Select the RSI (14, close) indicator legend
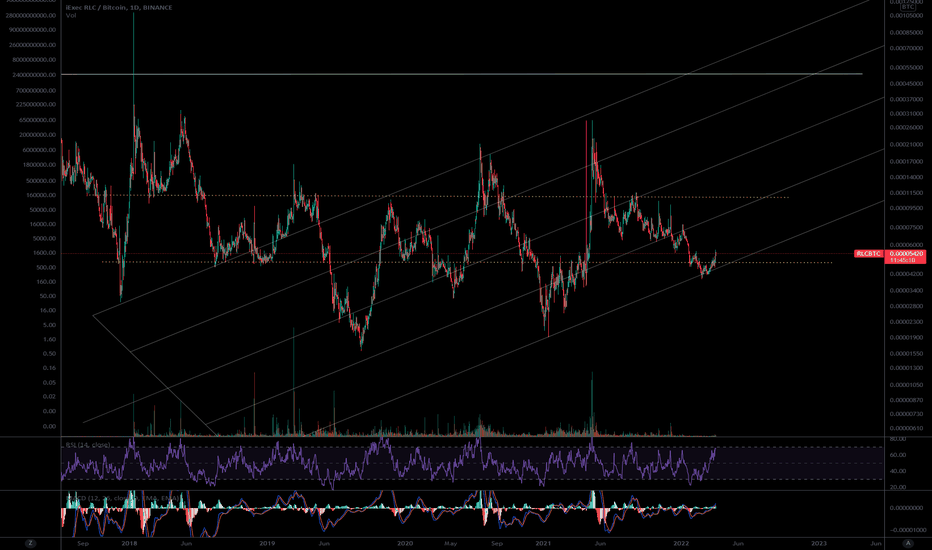Viewport: 932px width, 550px height. point(87,445)
